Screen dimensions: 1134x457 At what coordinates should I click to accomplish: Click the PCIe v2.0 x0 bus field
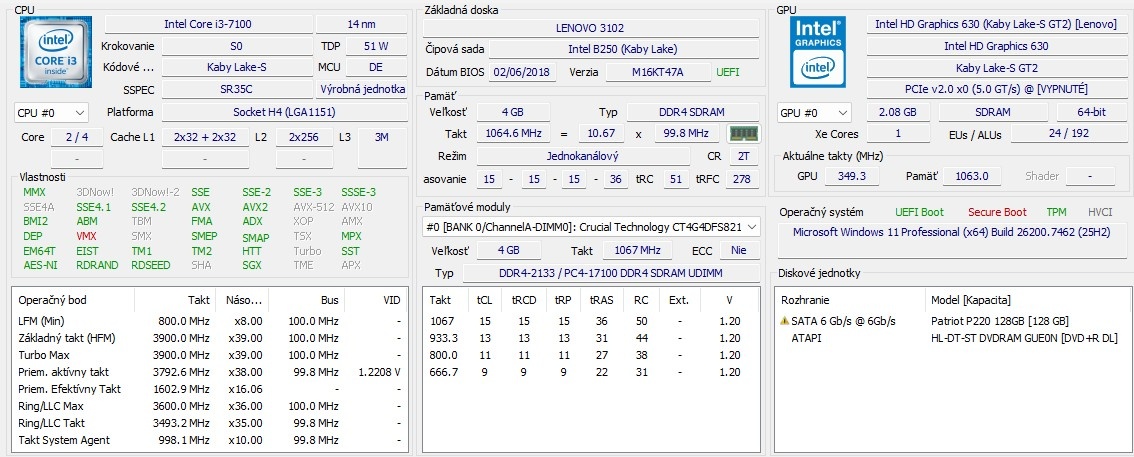(996, 90)
